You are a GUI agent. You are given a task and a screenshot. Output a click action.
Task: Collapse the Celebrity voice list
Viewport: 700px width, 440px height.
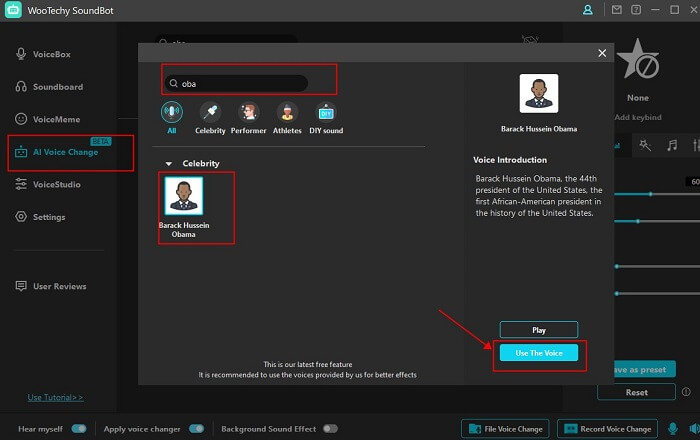[x=168, y=163]
